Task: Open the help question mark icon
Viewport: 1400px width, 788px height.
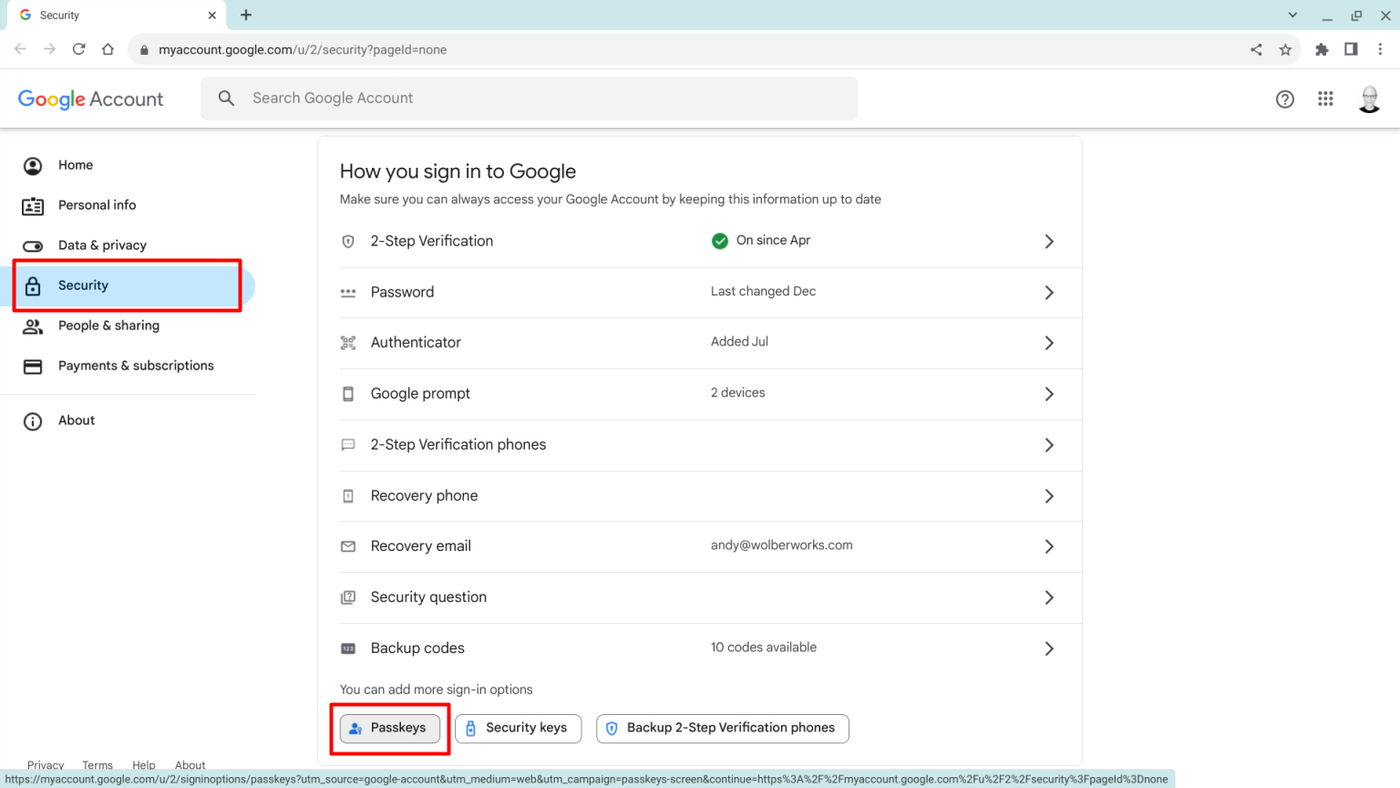Action: click(x=1285, y=99)
